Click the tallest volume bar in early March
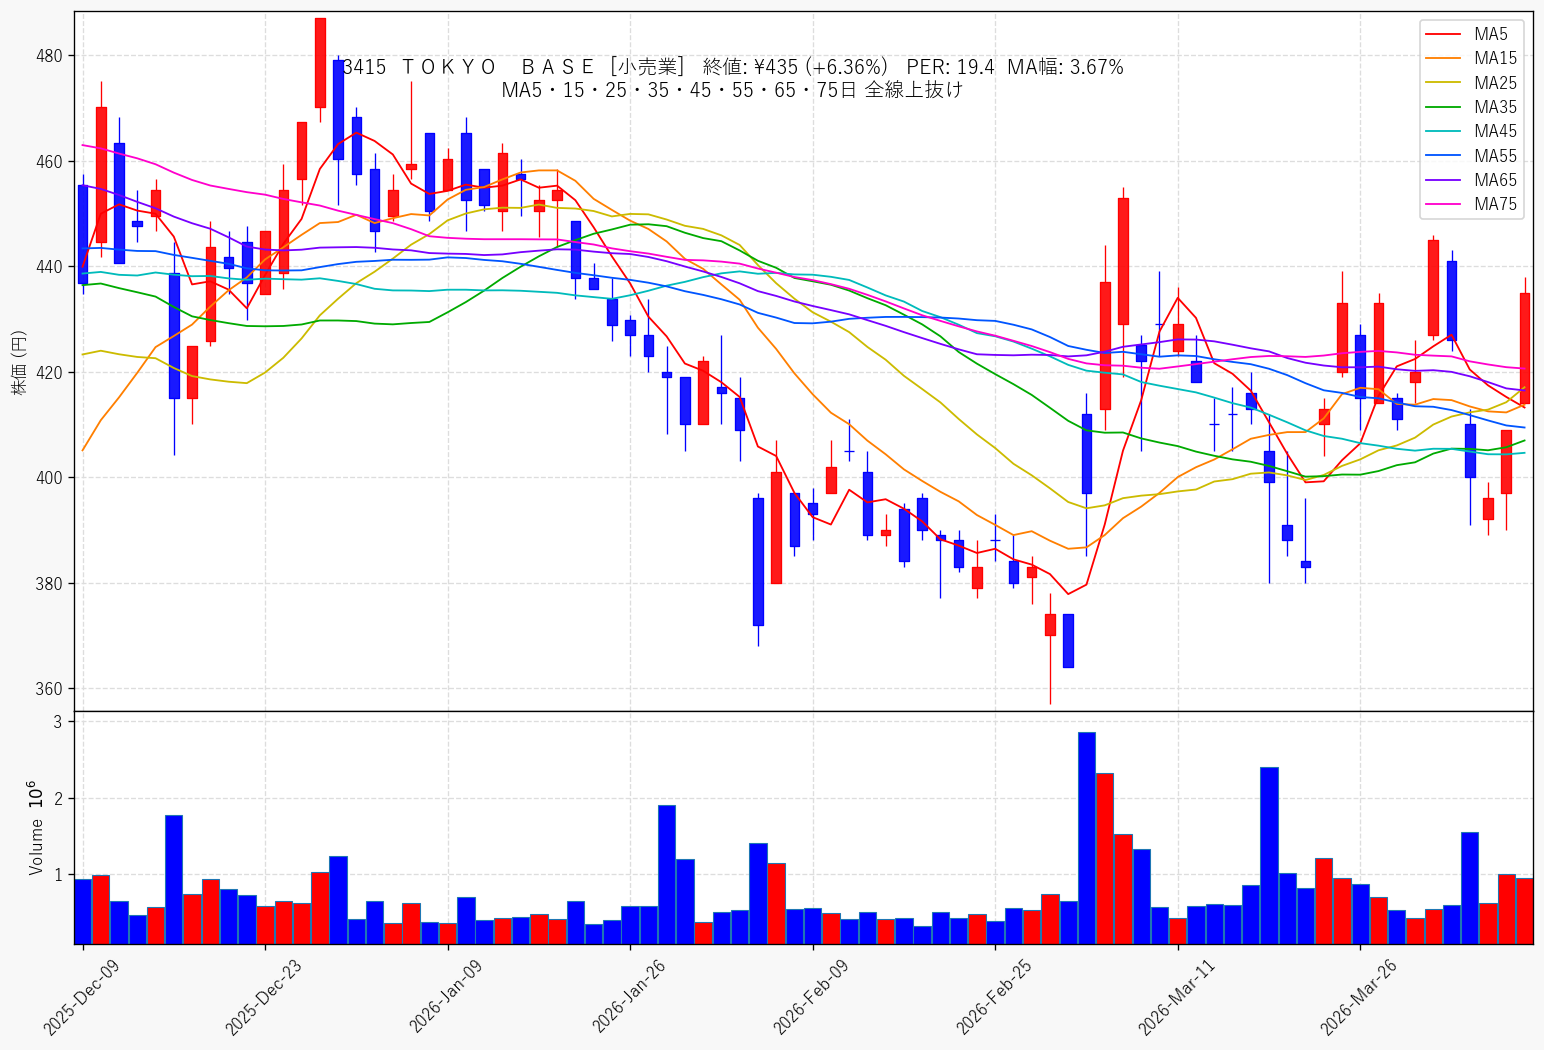 [1086, 838]
